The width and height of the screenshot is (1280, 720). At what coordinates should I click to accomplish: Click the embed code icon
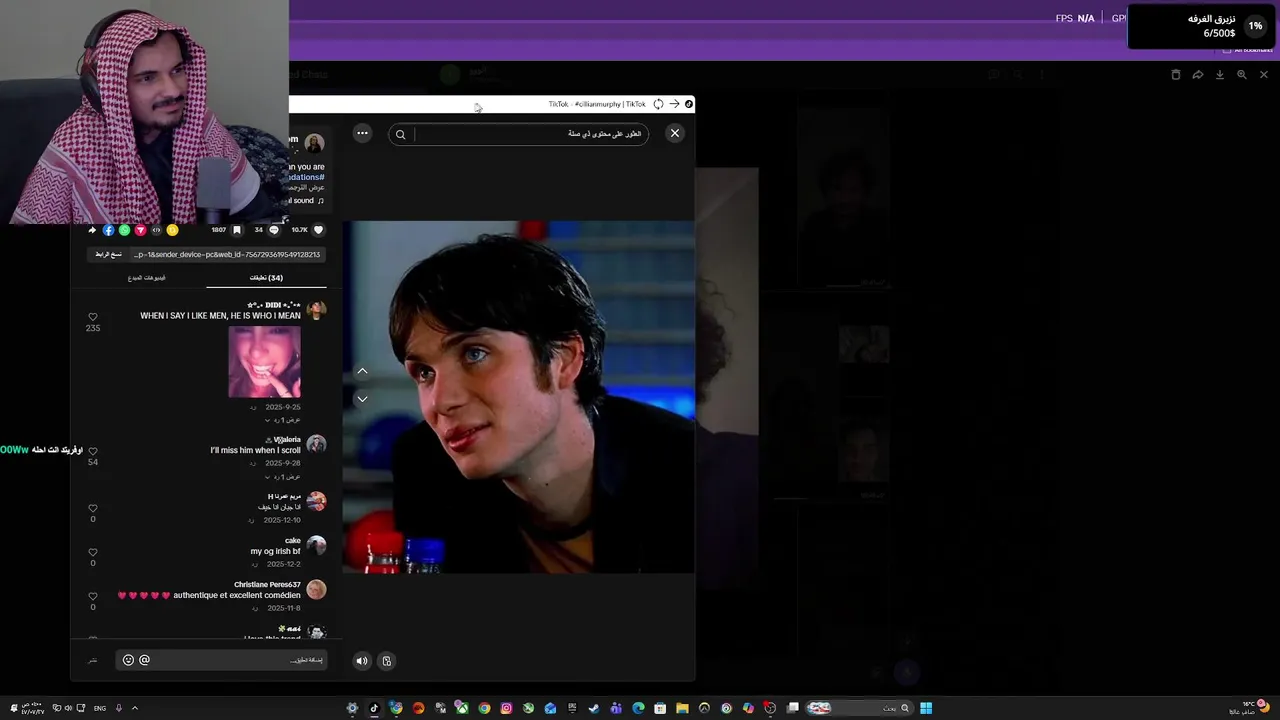pyautogui.click(x=156, y=230)
